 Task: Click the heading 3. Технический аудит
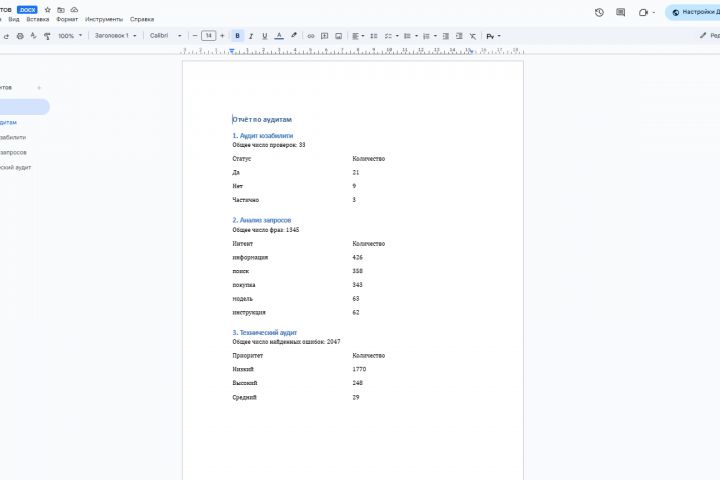[264, 332]
